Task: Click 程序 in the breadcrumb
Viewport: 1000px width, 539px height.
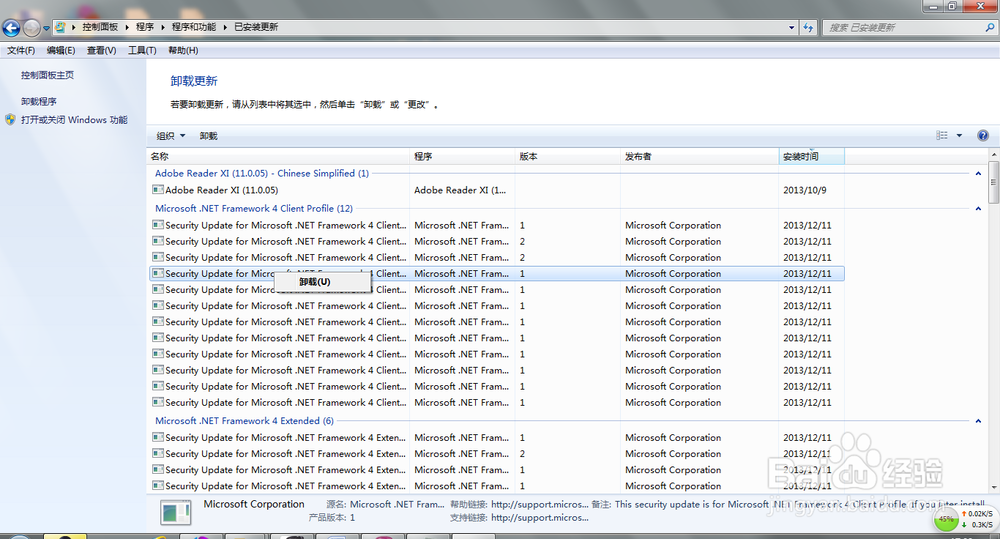Action: pos(145,27)
